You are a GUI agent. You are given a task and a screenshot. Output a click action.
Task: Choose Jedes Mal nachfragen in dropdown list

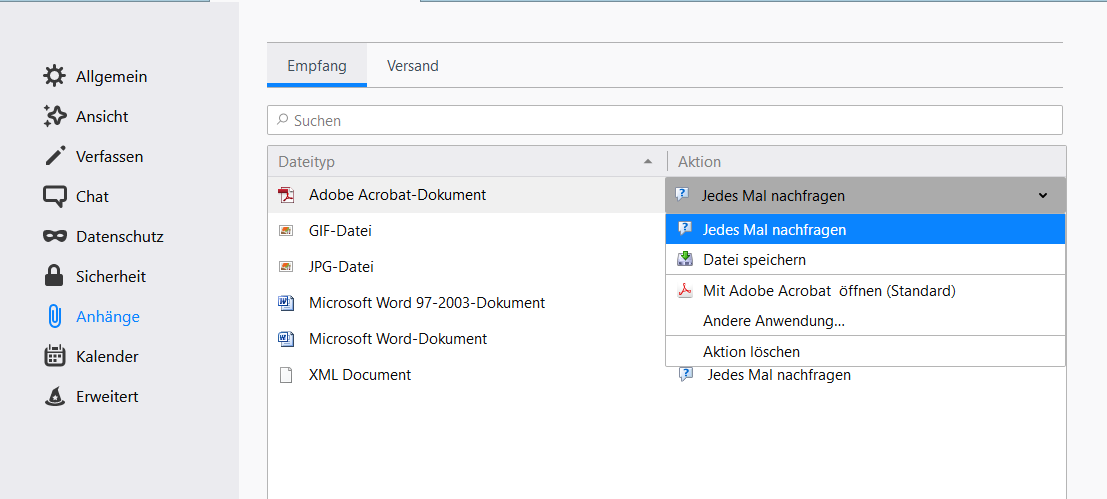click(866, 229)
